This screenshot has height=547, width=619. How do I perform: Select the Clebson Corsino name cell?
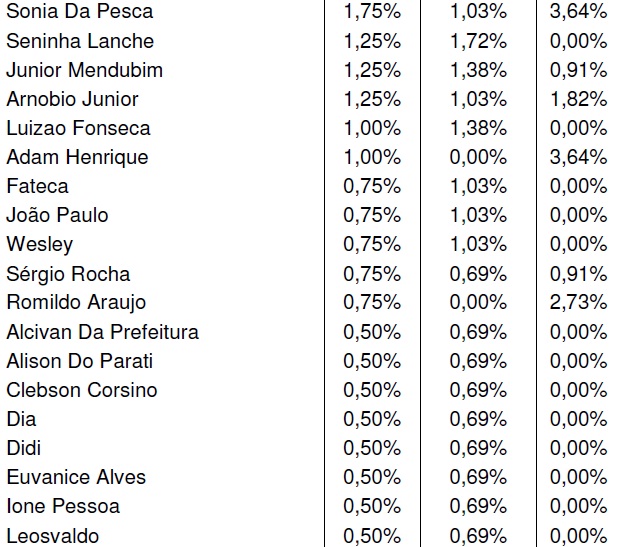click(x=82, y=390)
